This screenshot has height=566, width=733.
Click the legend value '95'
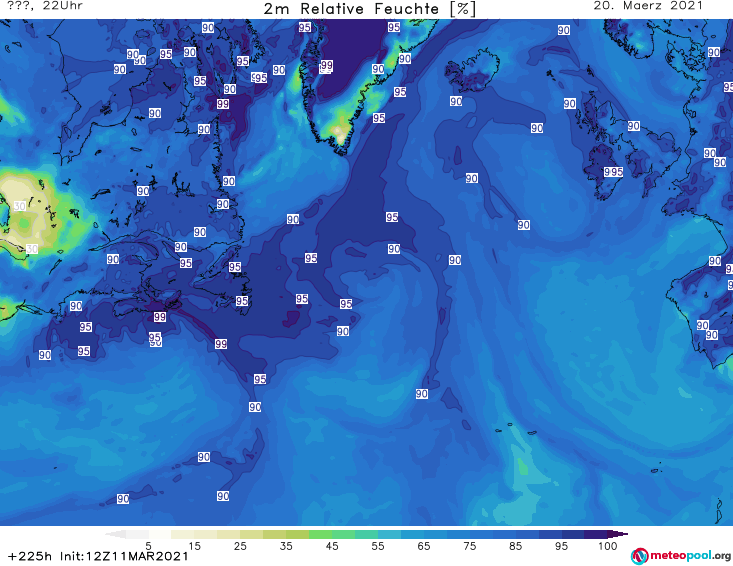click(x=561, y=546)
